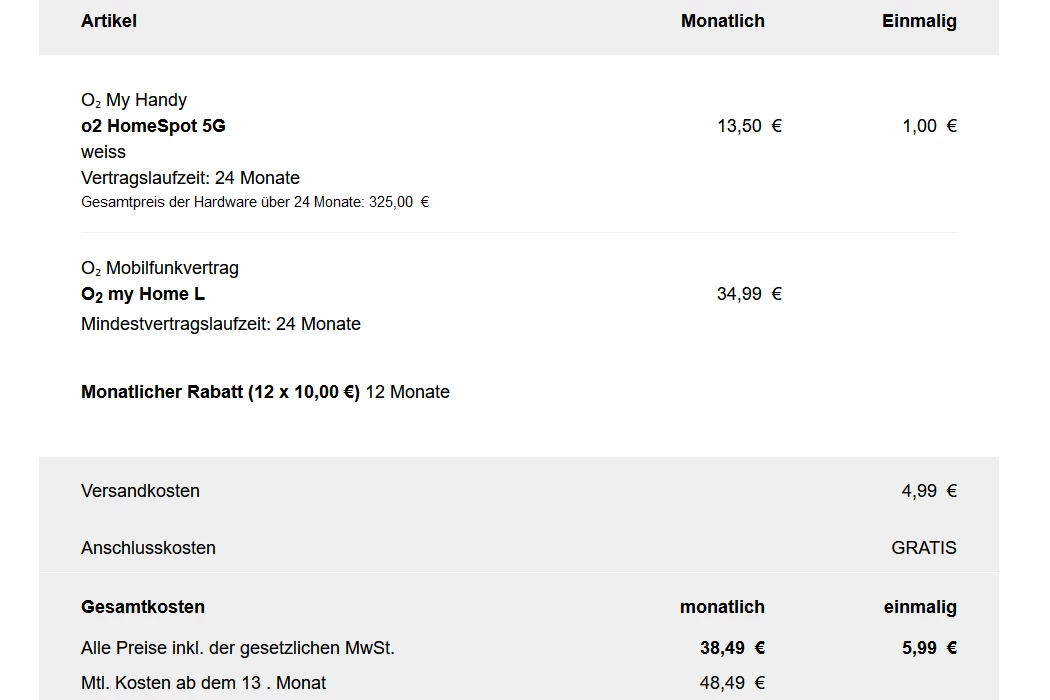Click the Einmalig column header
This screenshot has width=1050, height=700.
pos(918,21)
